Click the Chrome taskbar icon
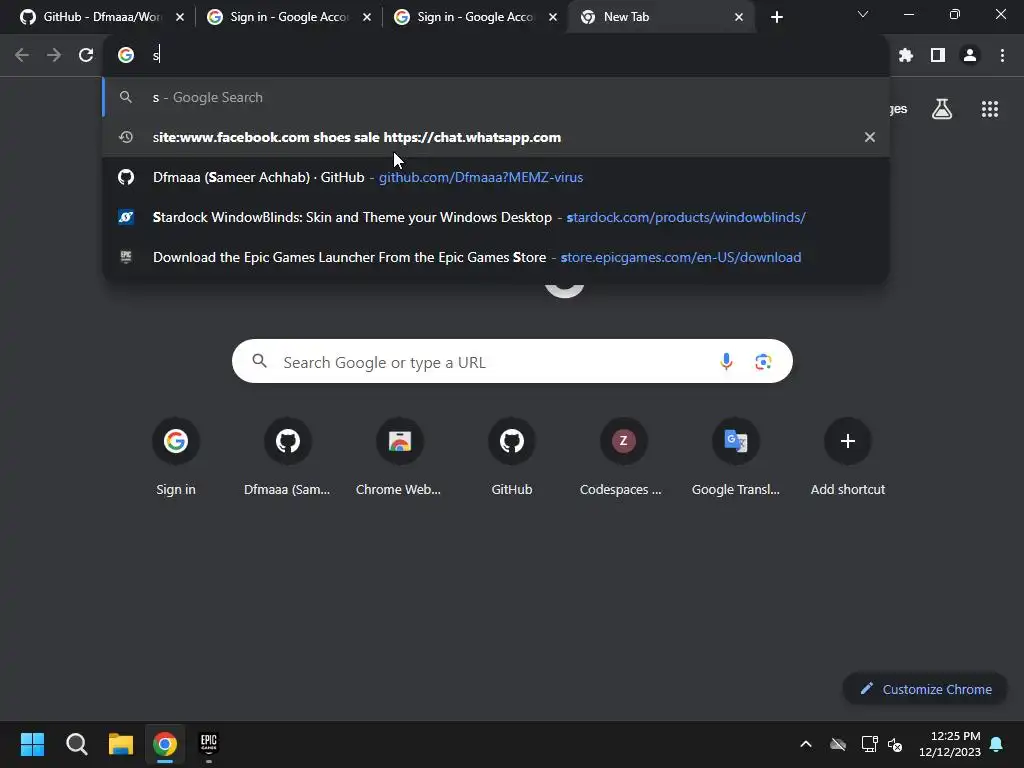 165,744
